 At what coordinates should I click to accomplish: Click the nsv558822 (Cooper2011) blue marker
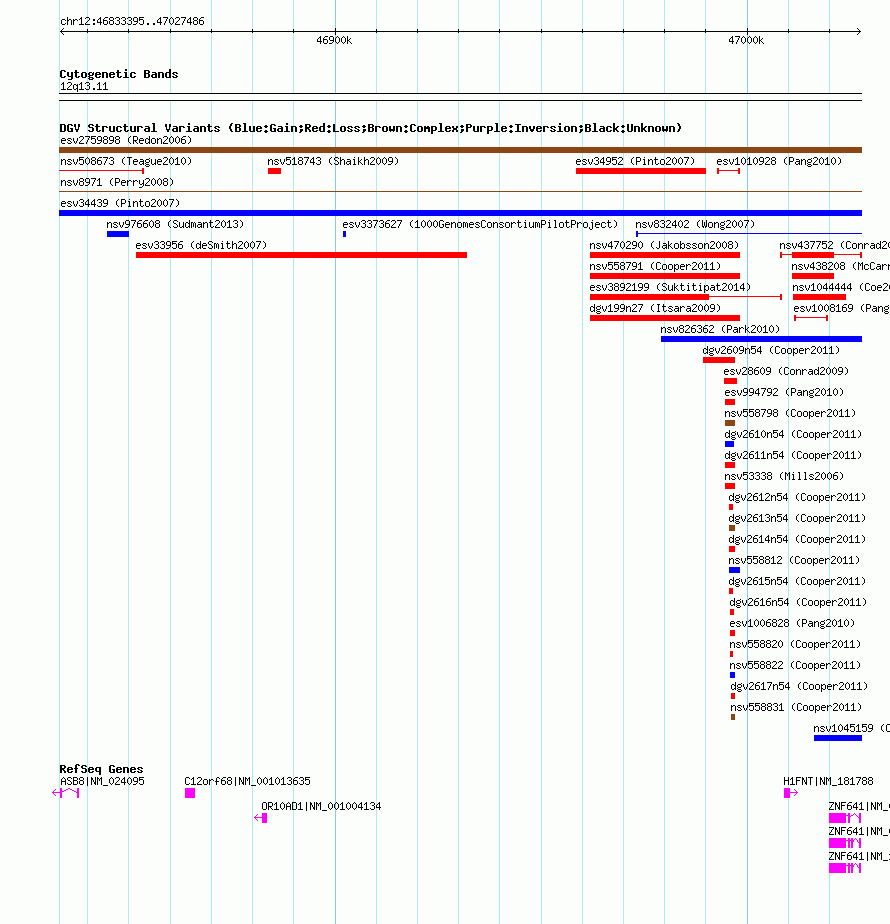tap(733, 675)
